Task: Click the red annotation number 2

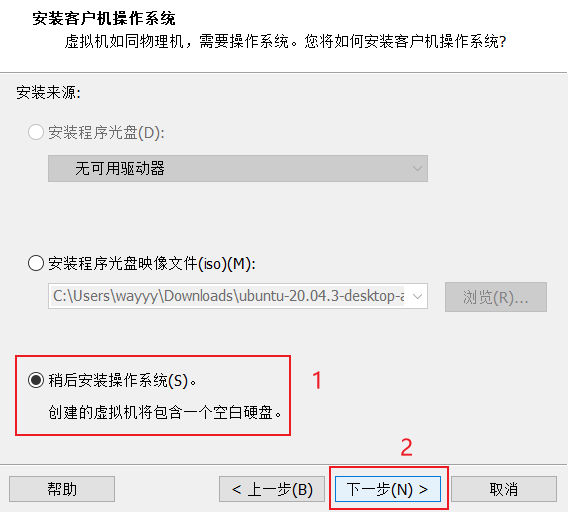Action: (x=406, y=448)
